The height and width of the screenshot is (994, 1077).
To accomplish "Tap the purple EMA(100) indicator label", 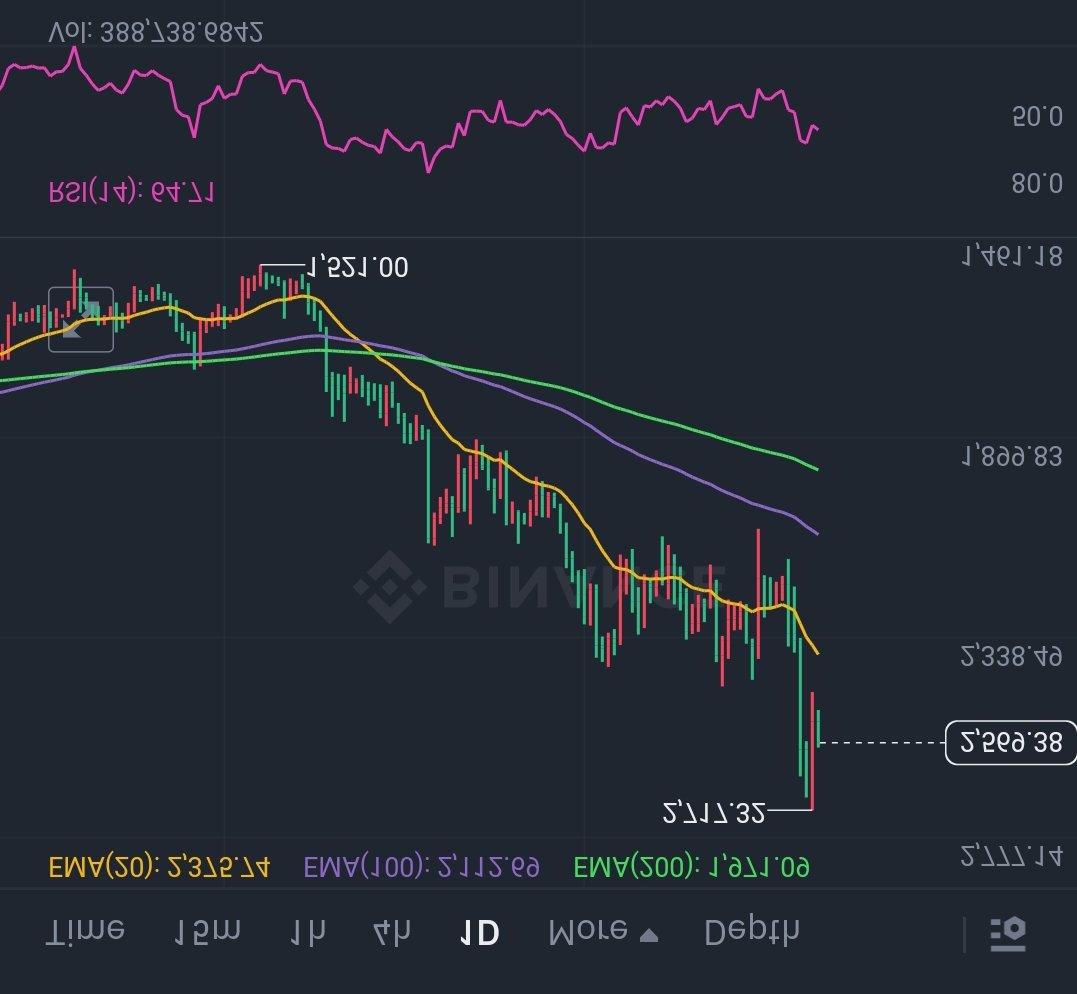I will 421,867.
